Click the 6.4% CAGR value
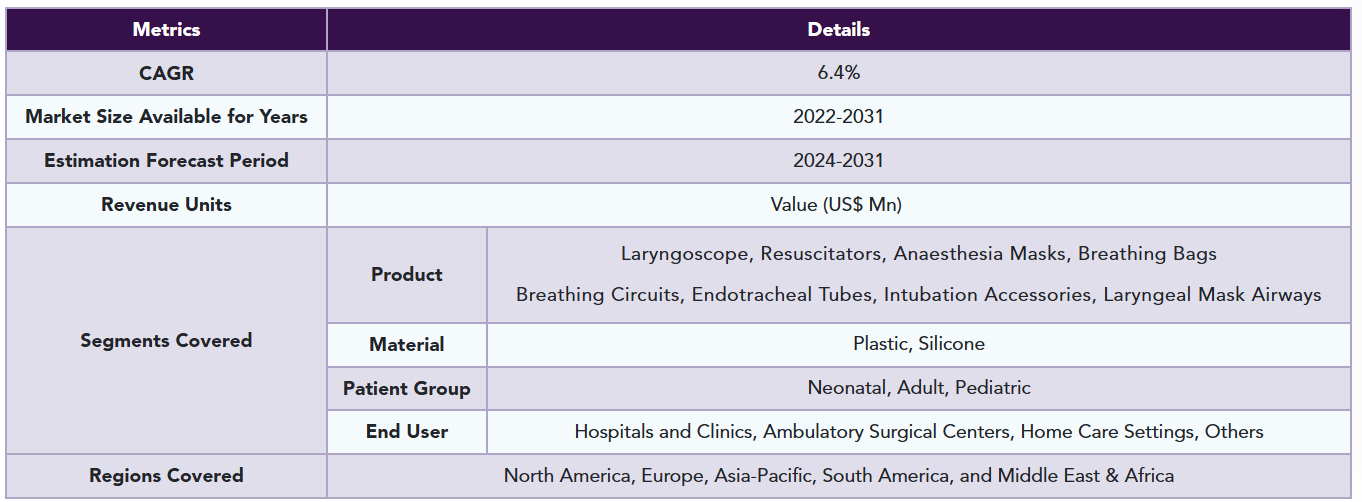 (838, 73)
